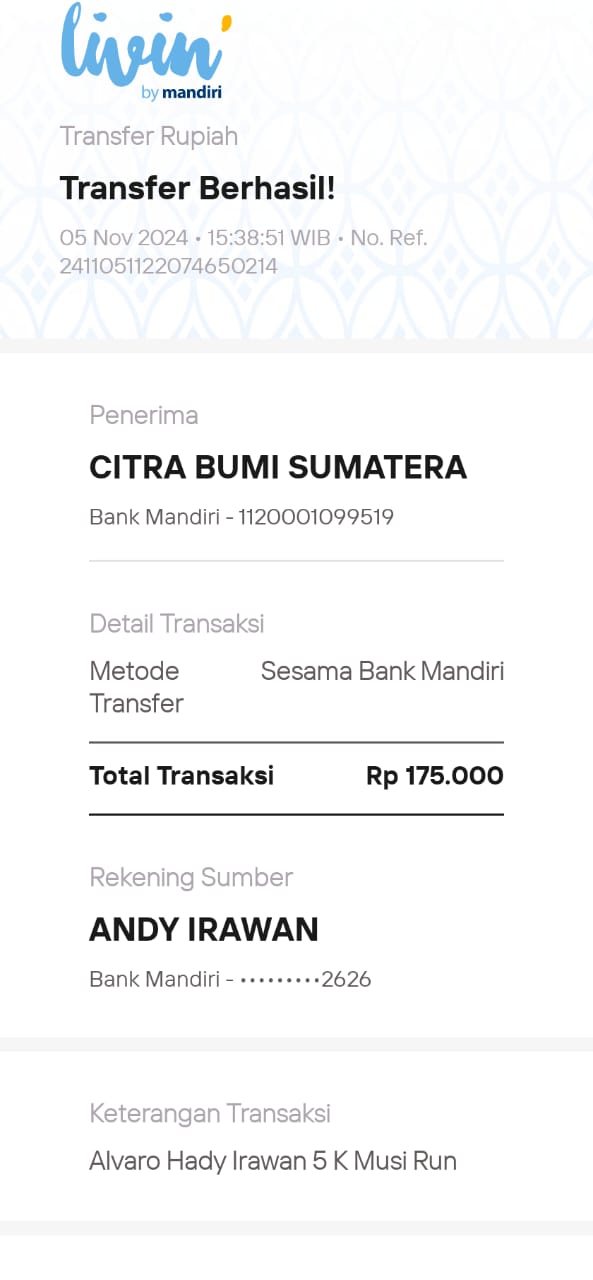
Task: Select recipient name CITRA BUMI SUMATERA
Action: 278,467
